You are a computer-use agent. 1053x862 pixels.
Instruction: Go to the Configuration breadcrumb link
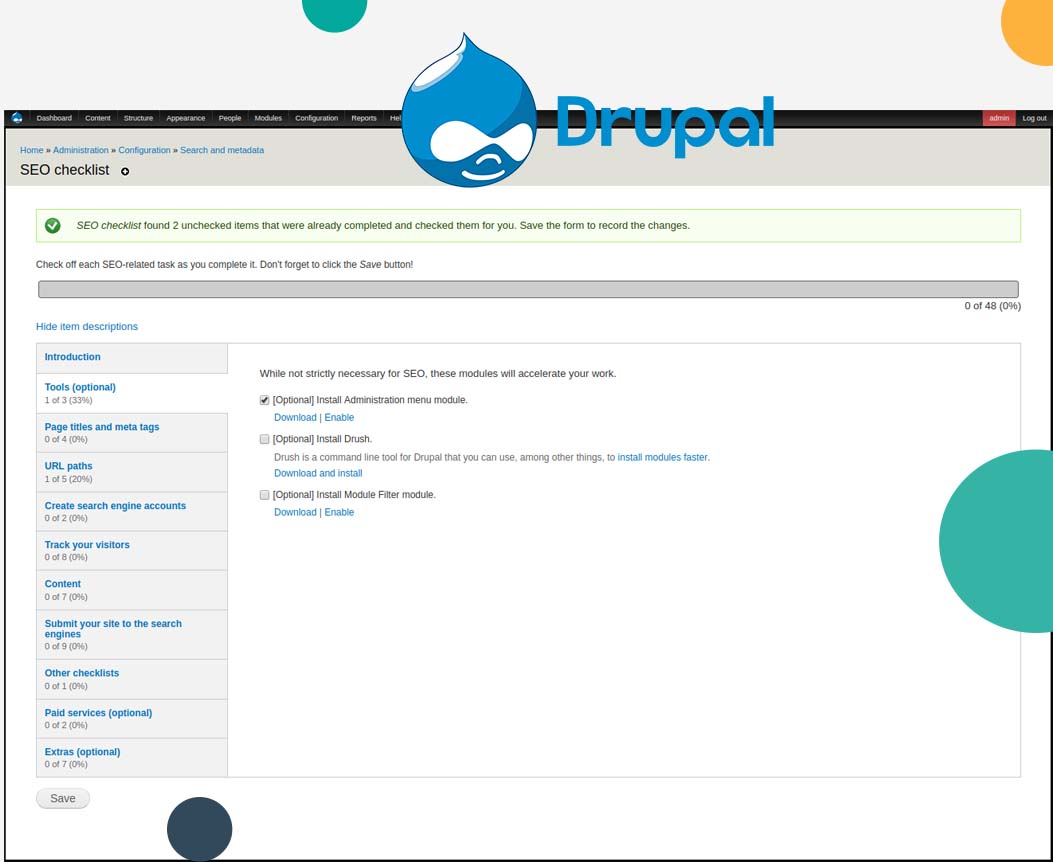pyautogui.click(x=144, y=150)
